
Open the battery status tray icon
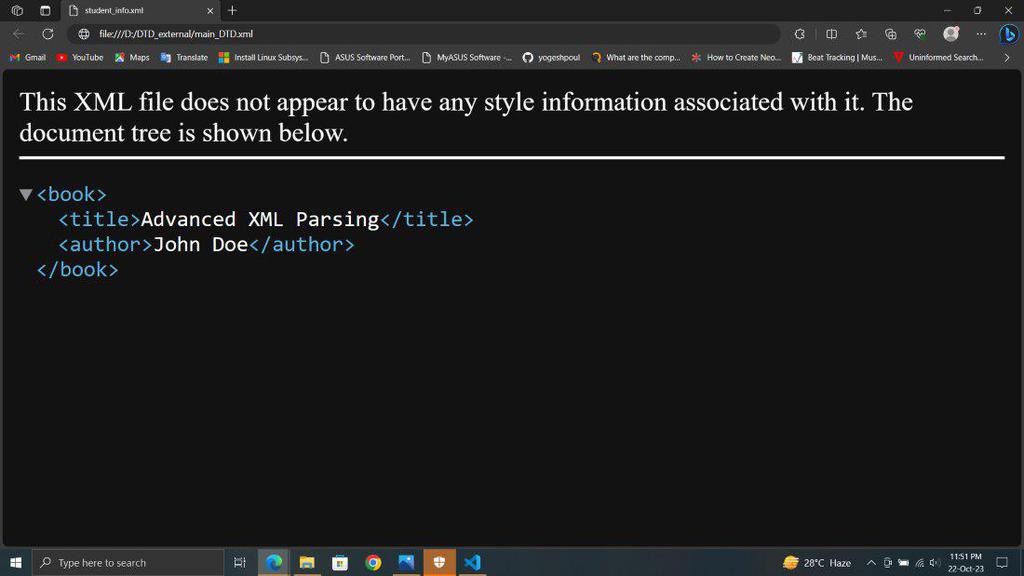(903, 562)
